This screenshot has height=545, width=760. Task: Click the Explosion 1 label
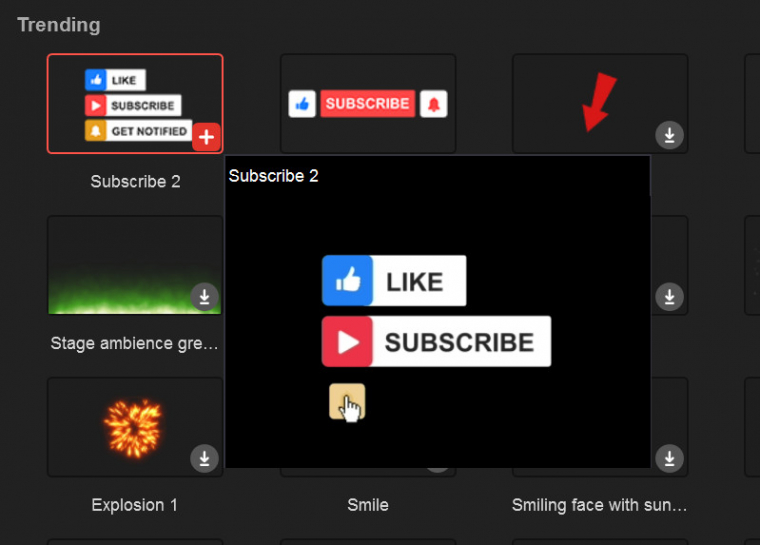pyautogui.click(x=135, y=505)
